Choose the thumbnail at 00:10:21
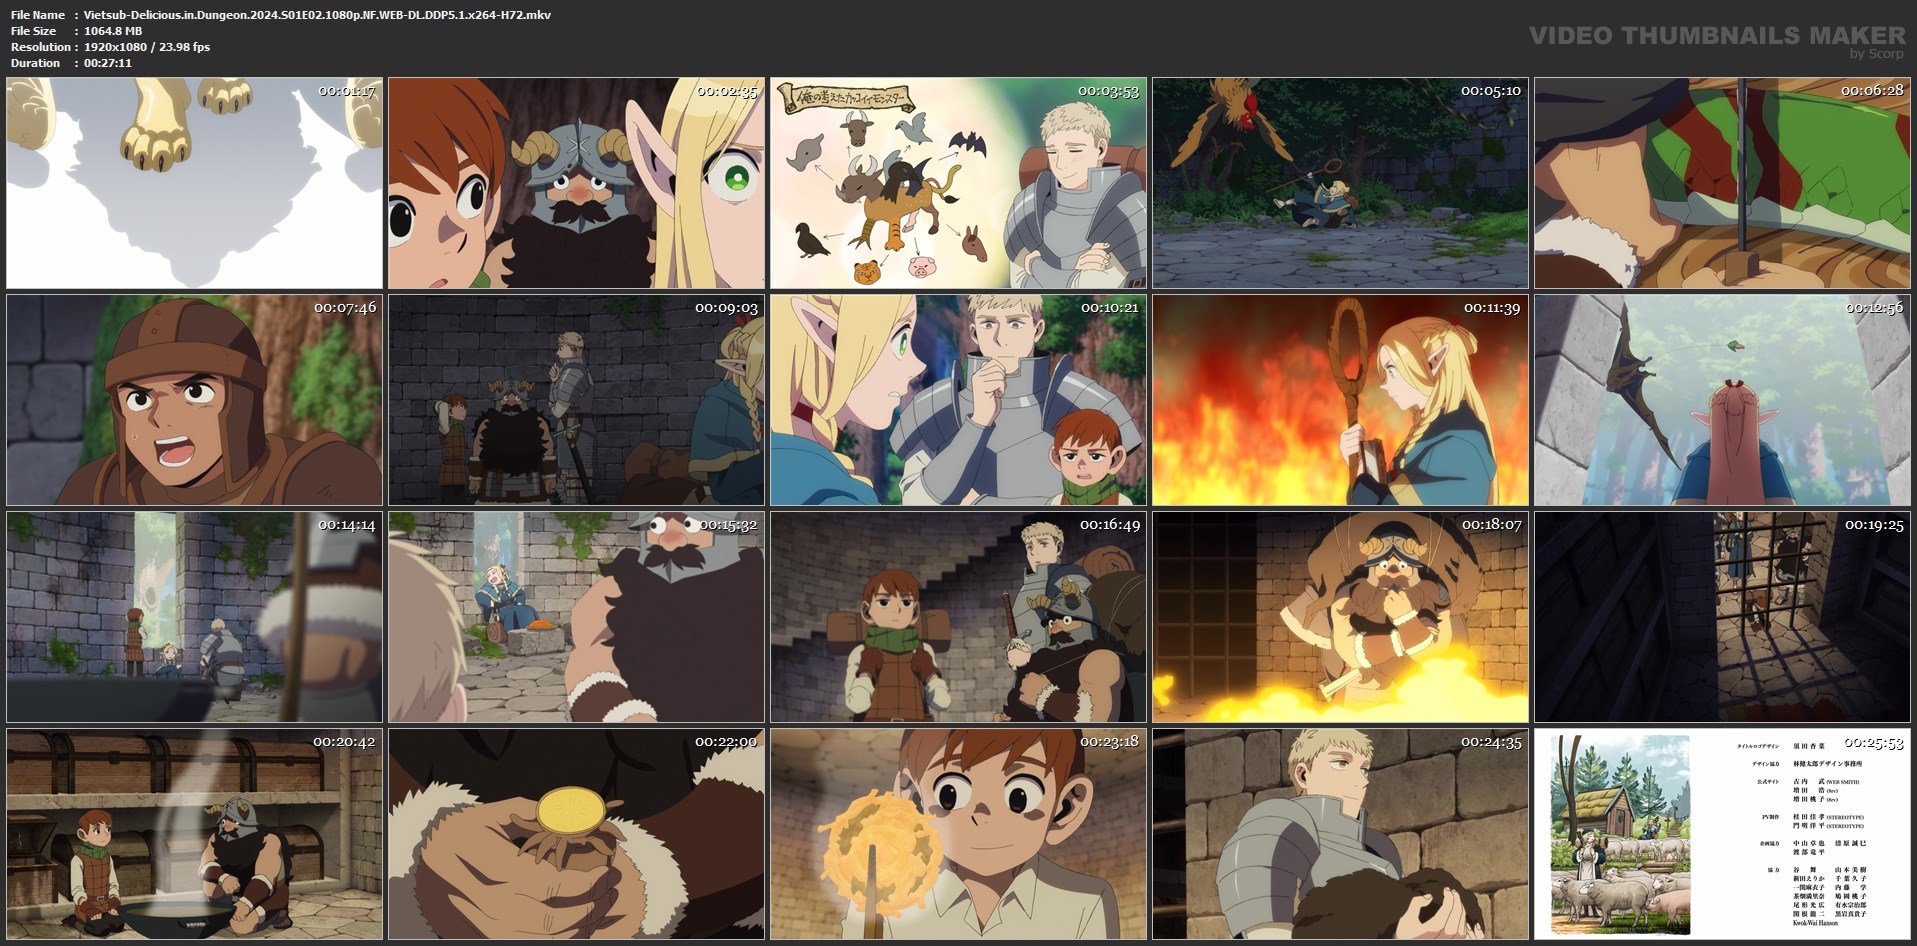 tap(958, 400)
